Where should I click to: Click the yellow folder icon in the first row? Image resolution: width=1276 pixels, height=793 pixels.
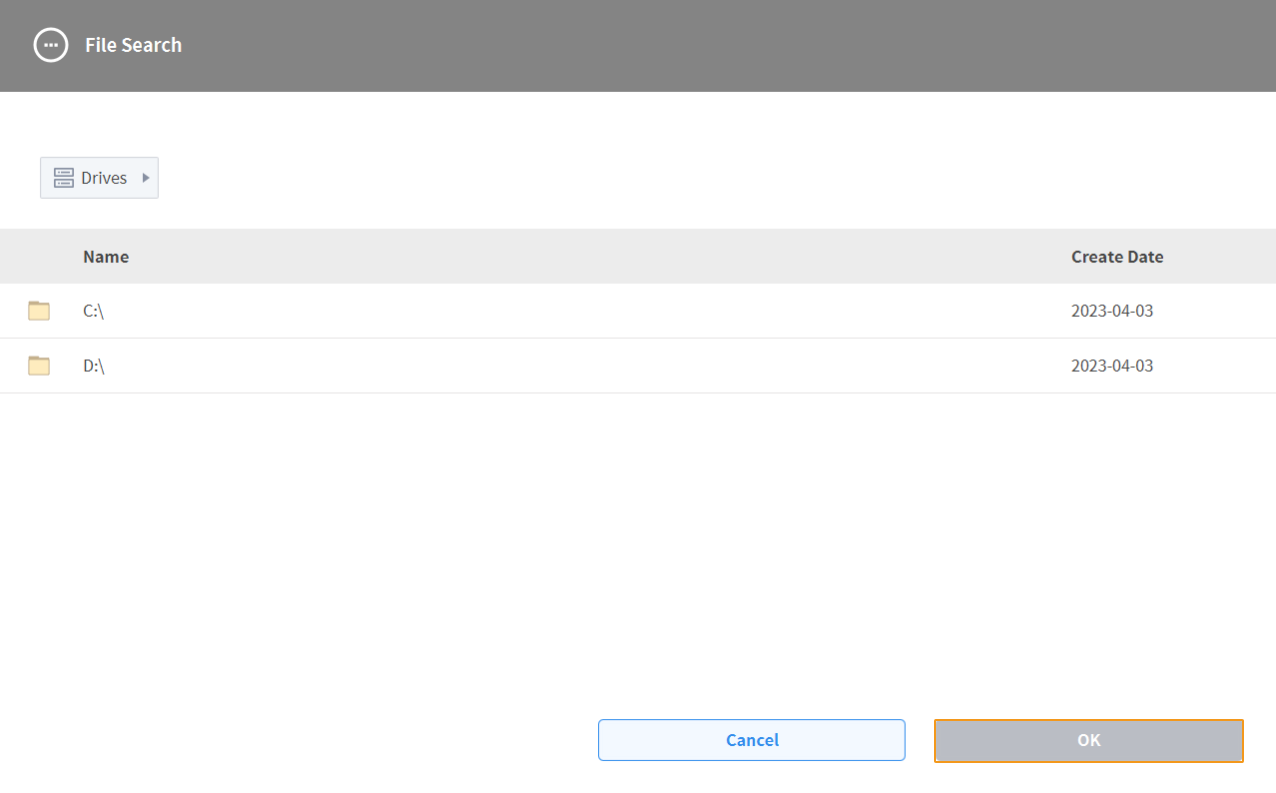click(x=38, y=310)
